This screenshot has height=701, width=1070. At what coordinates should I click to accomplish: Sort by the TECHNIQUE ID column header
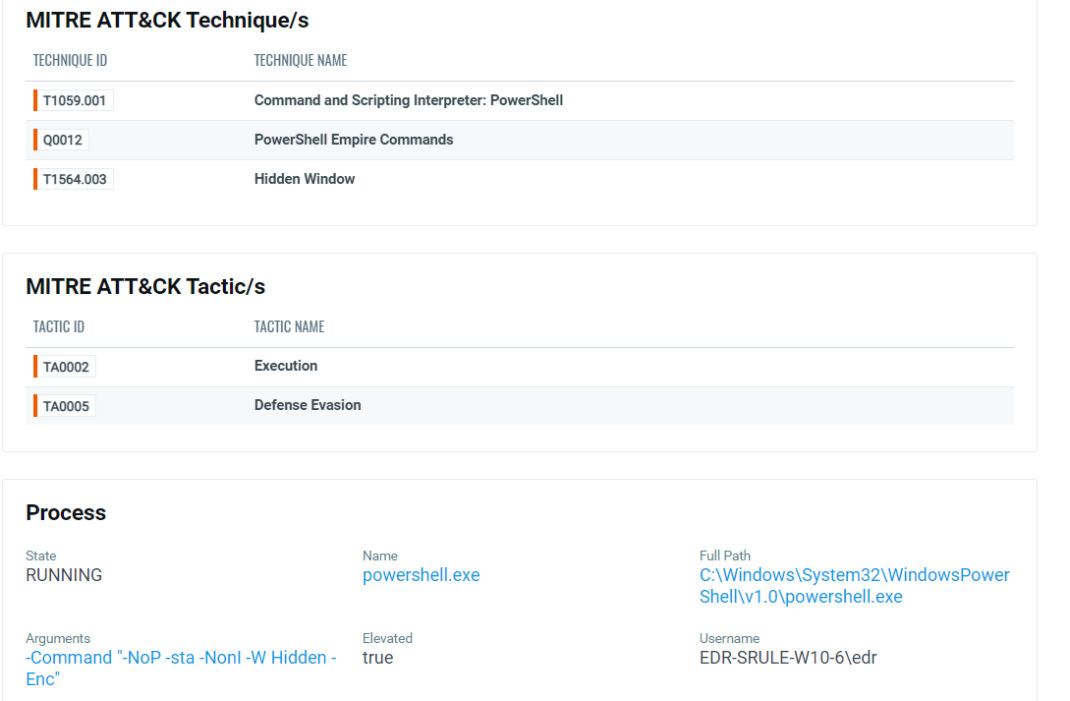(x=70, y=60)
